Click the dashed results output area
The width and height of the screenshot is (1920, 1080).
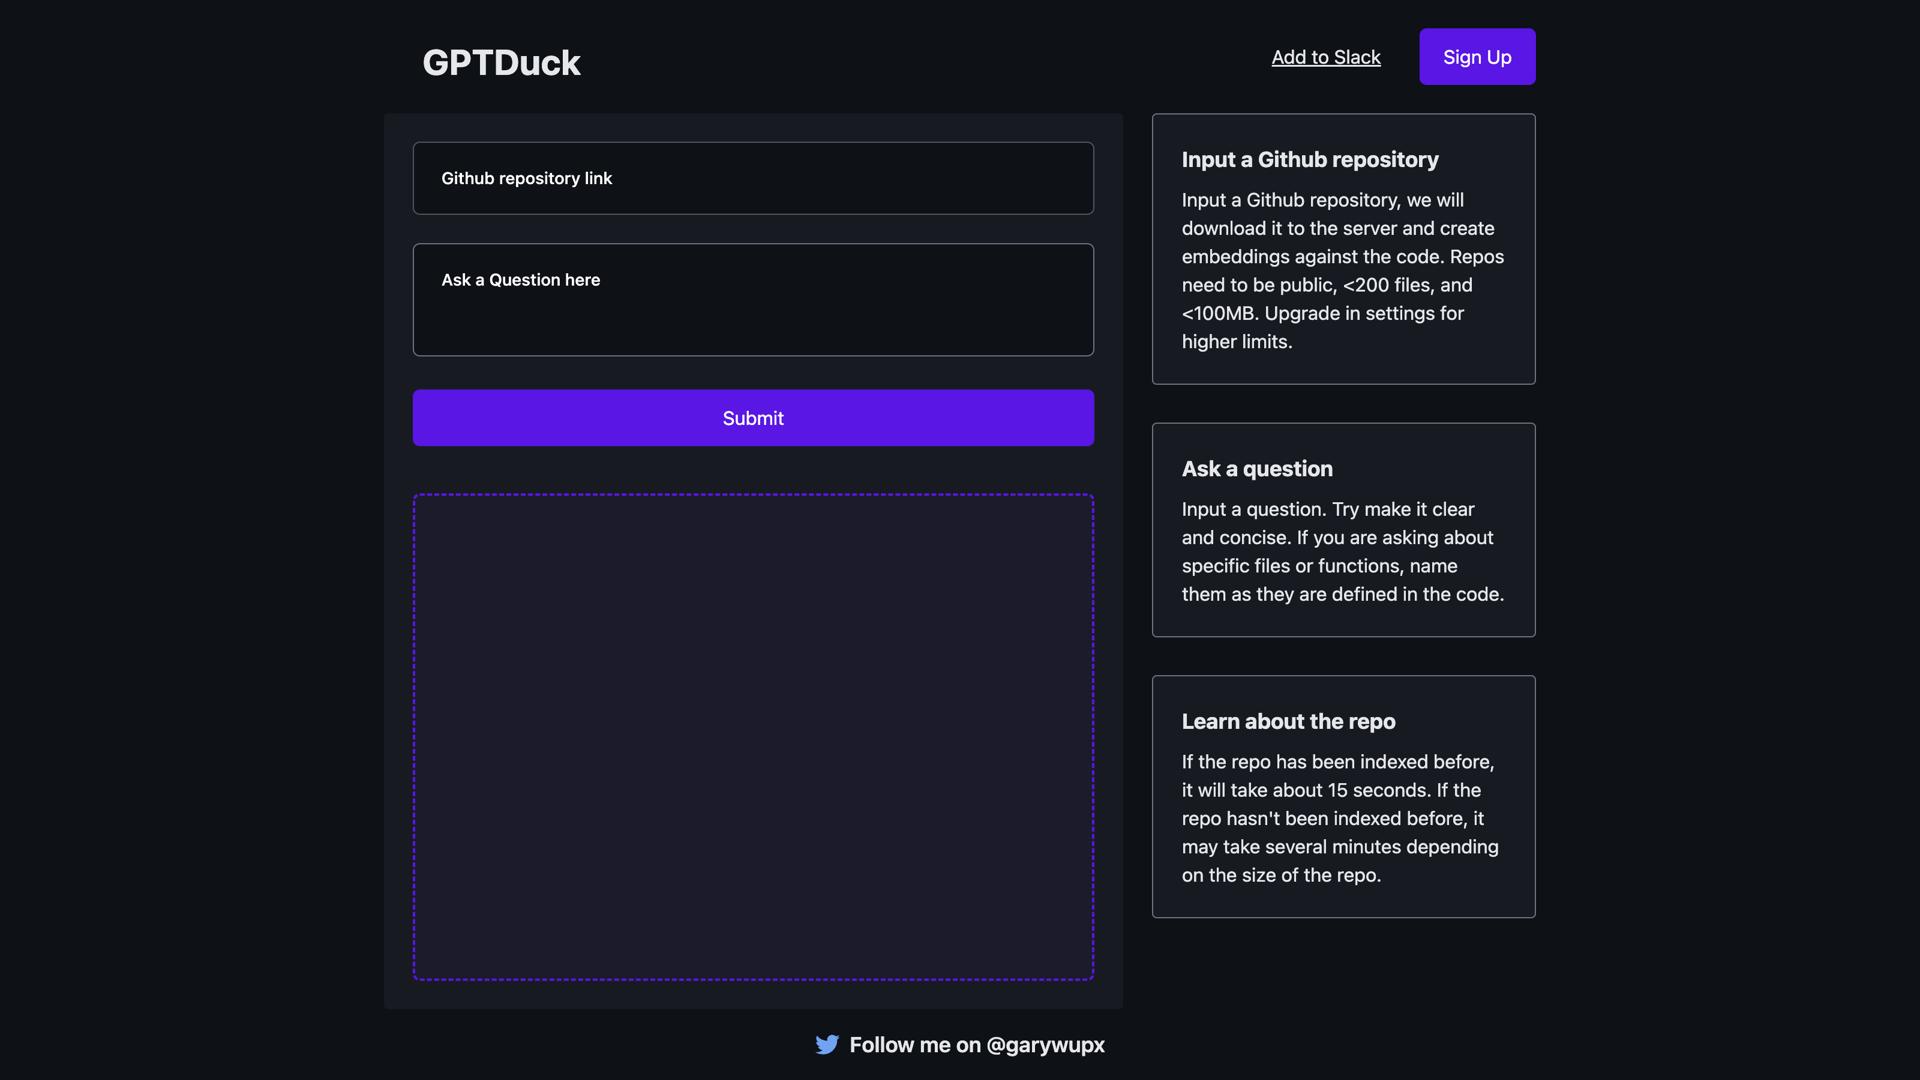click(753, 737)
